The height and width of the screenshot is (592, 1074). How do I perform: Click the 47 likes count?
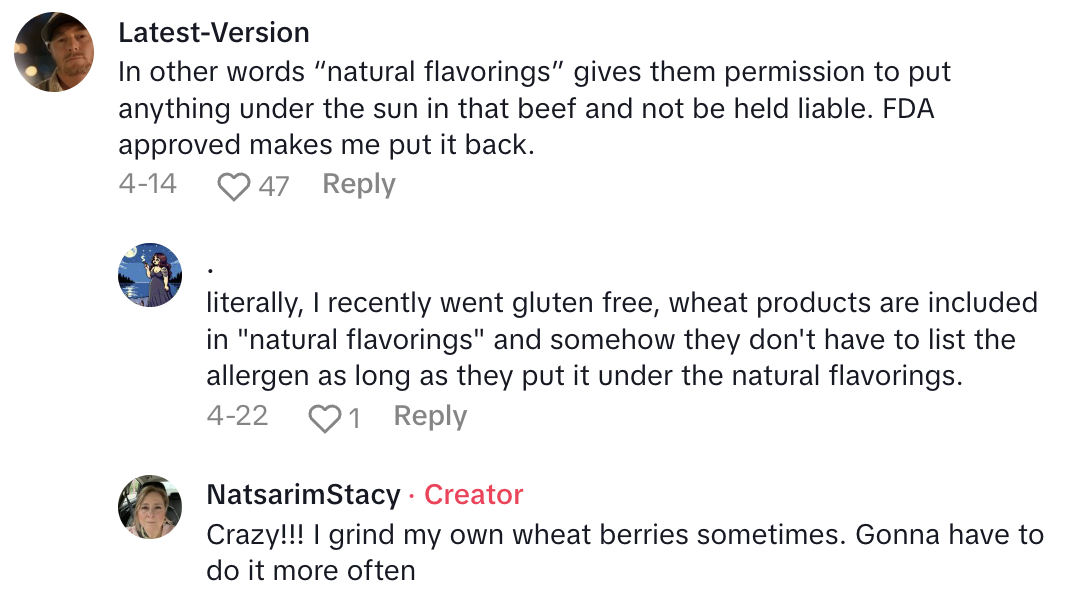[274, 186]
